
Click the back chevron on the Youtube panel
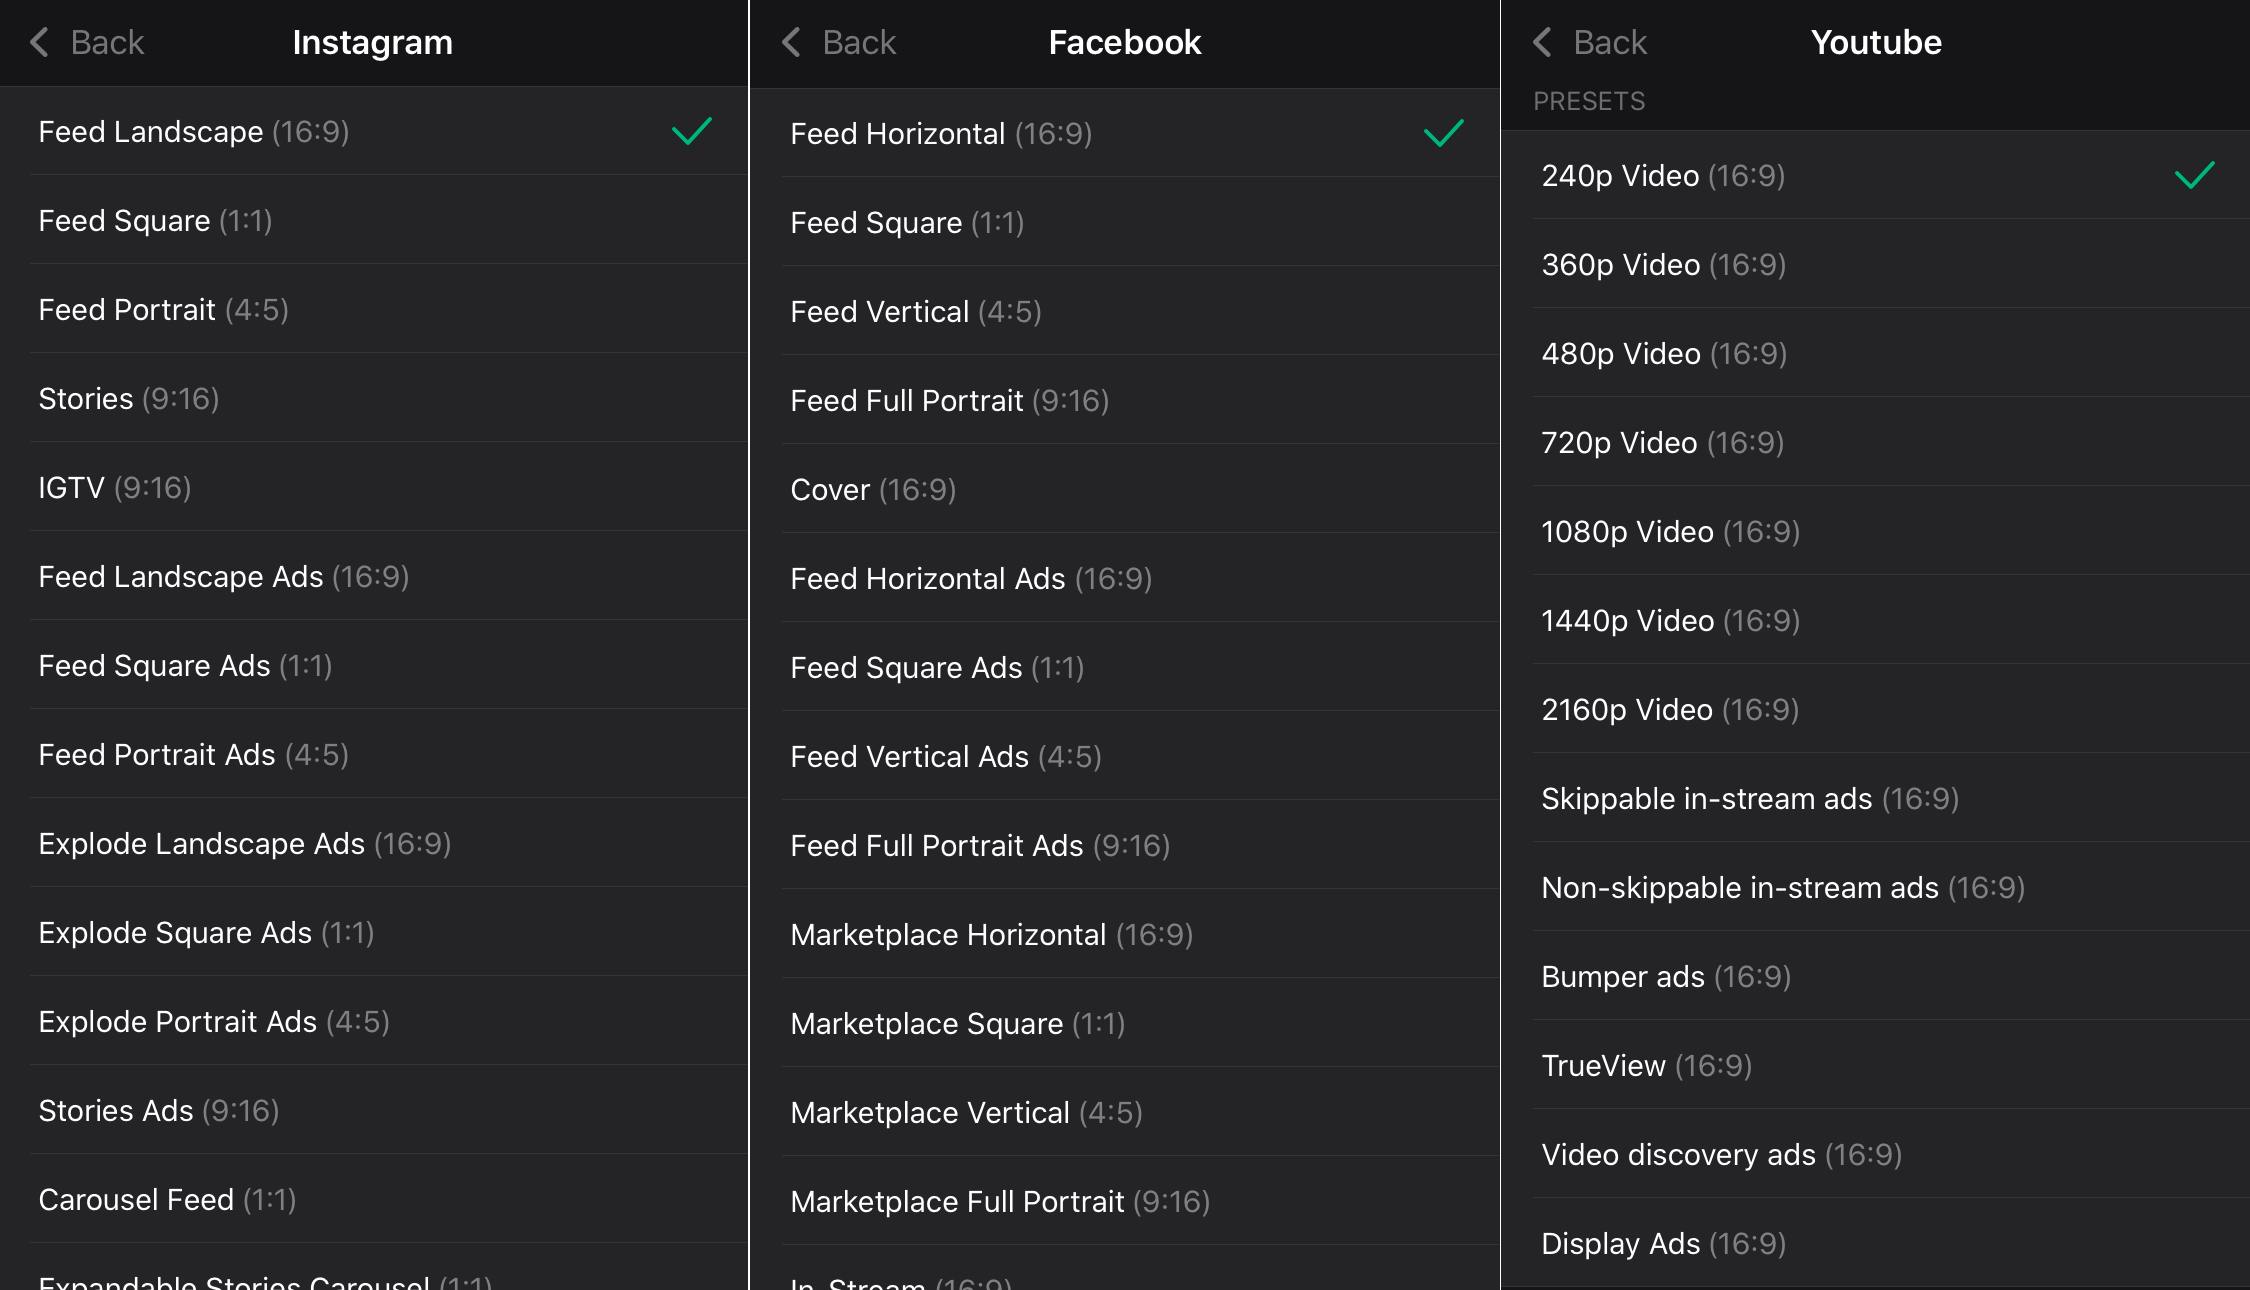[x=1541, y=42]
